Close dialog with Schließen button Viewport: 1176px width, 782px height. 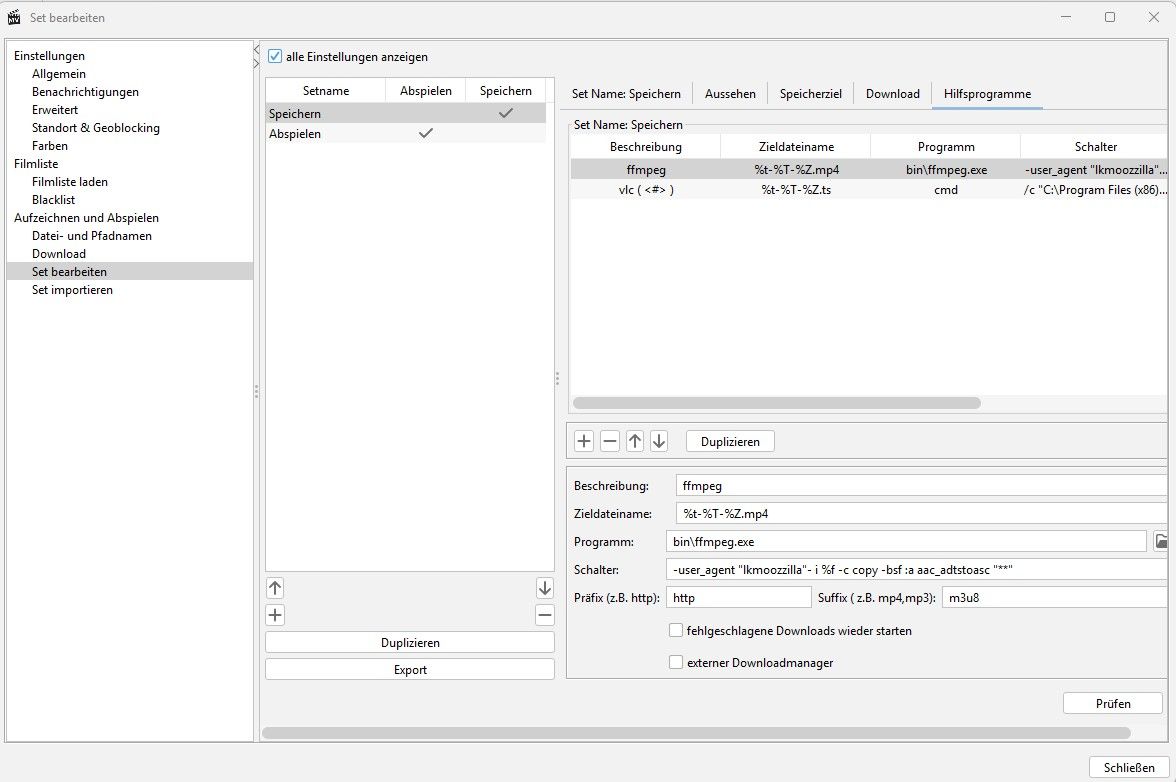(x=1129, y=767)
